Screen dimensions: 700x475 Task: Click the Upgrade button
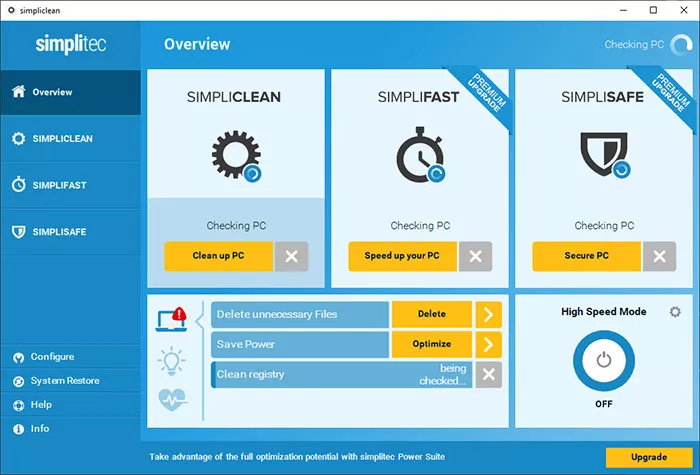[x=649, y=457]
